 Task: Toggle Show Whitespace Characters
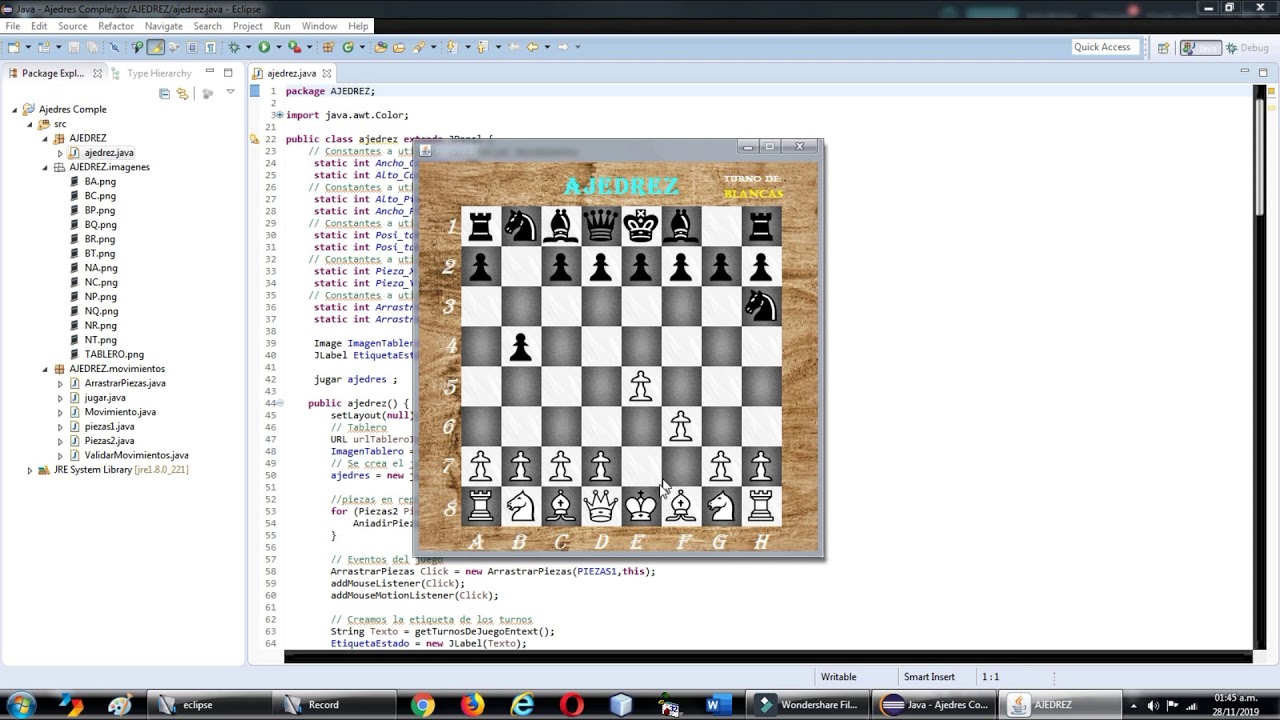pyautogui.click(x=210, y=47)
